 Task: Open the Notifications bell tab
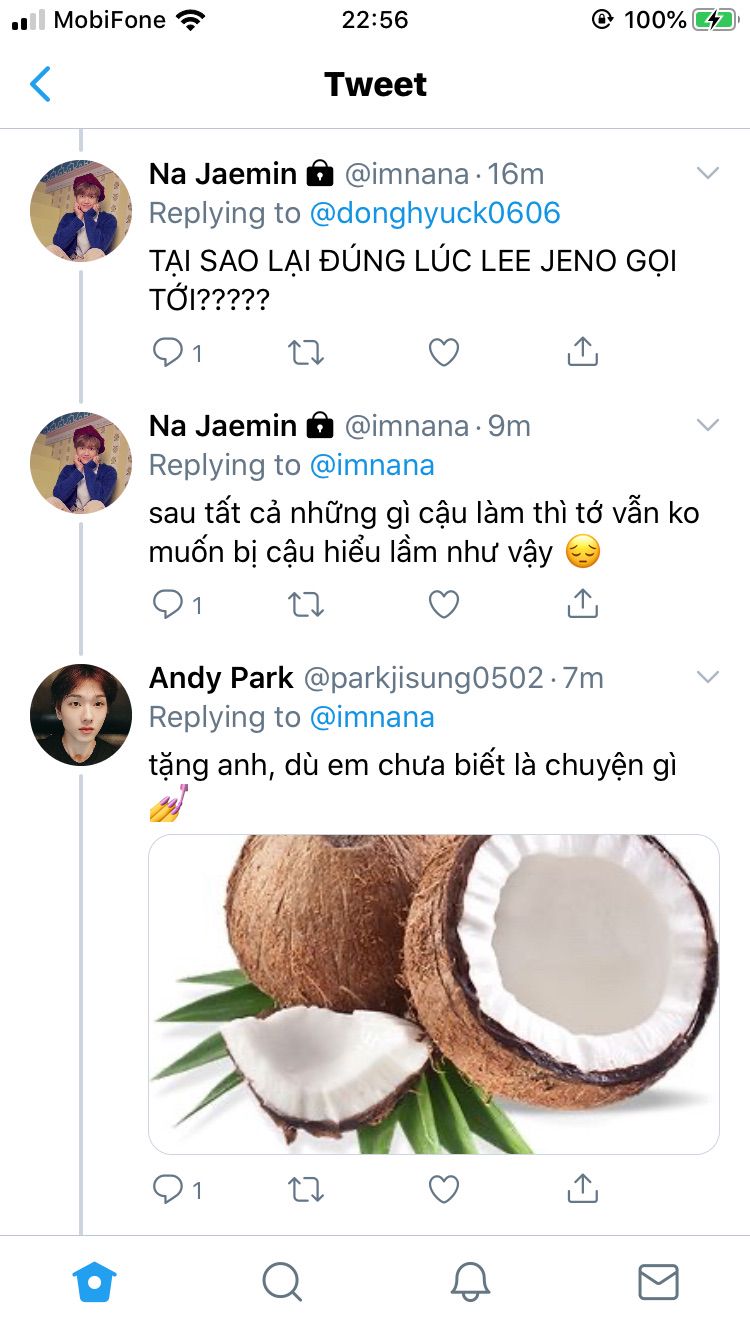pyautogui.click(x=470, y=1281)
